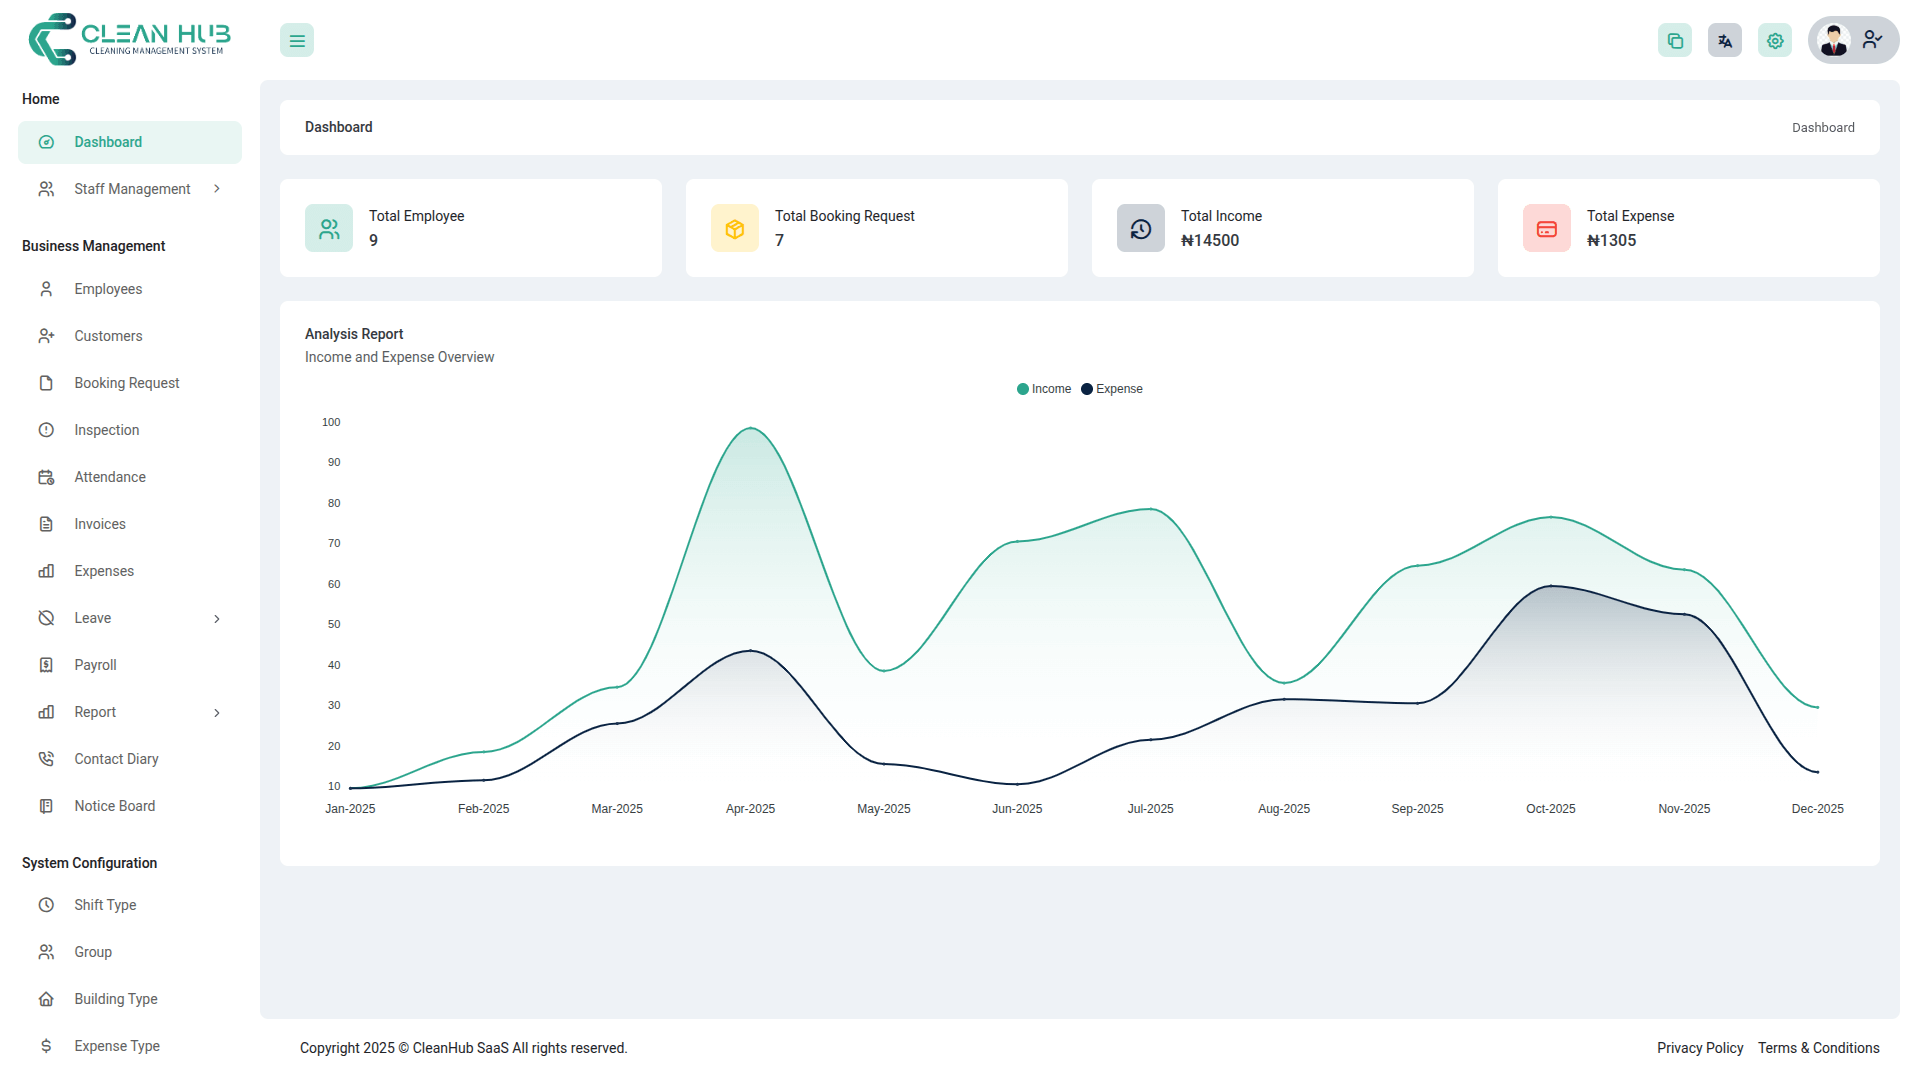Screen dimensions: 1920x1080
Task: Click the hamburger sidebar toggle button
Action: [297, 41]
